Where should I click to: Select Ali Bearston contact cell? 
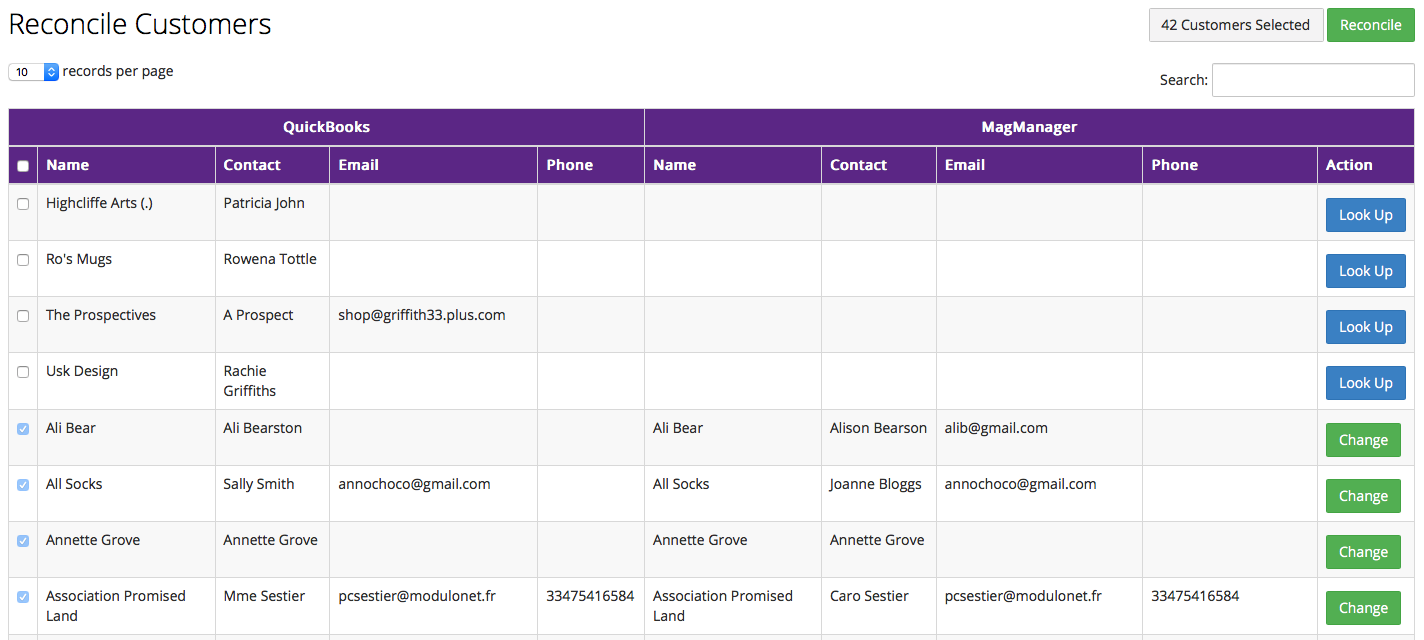click(x=272, y=438)
